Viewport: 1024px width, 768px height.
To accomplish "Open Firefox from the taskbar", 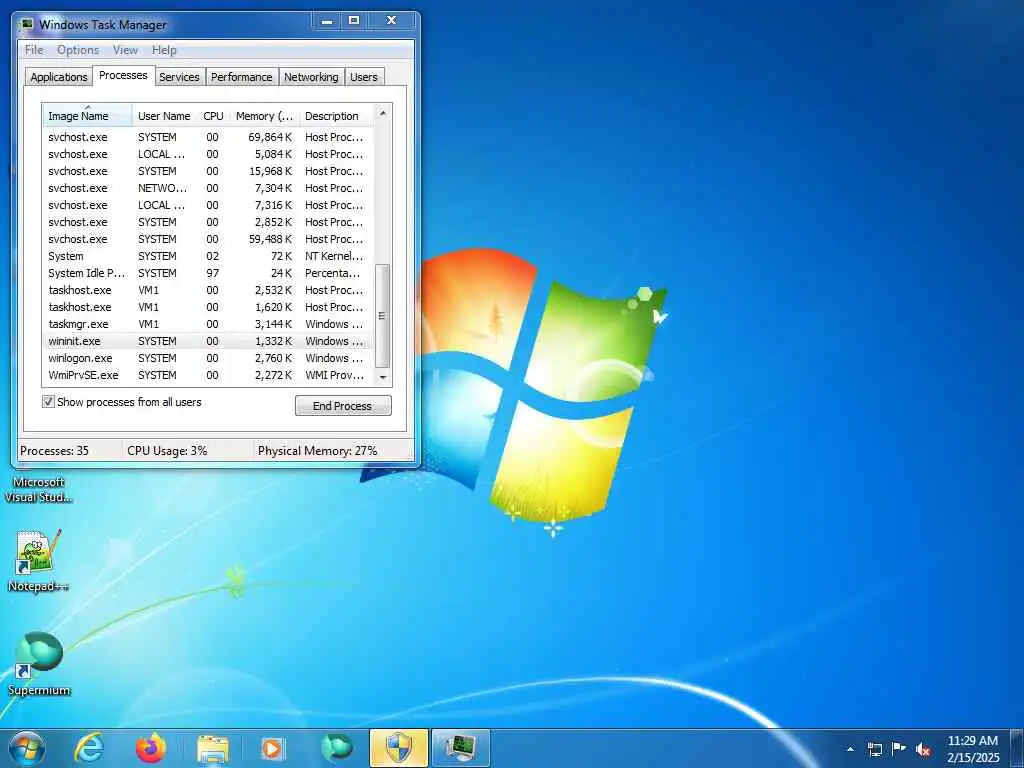I will tap(151, 748).
